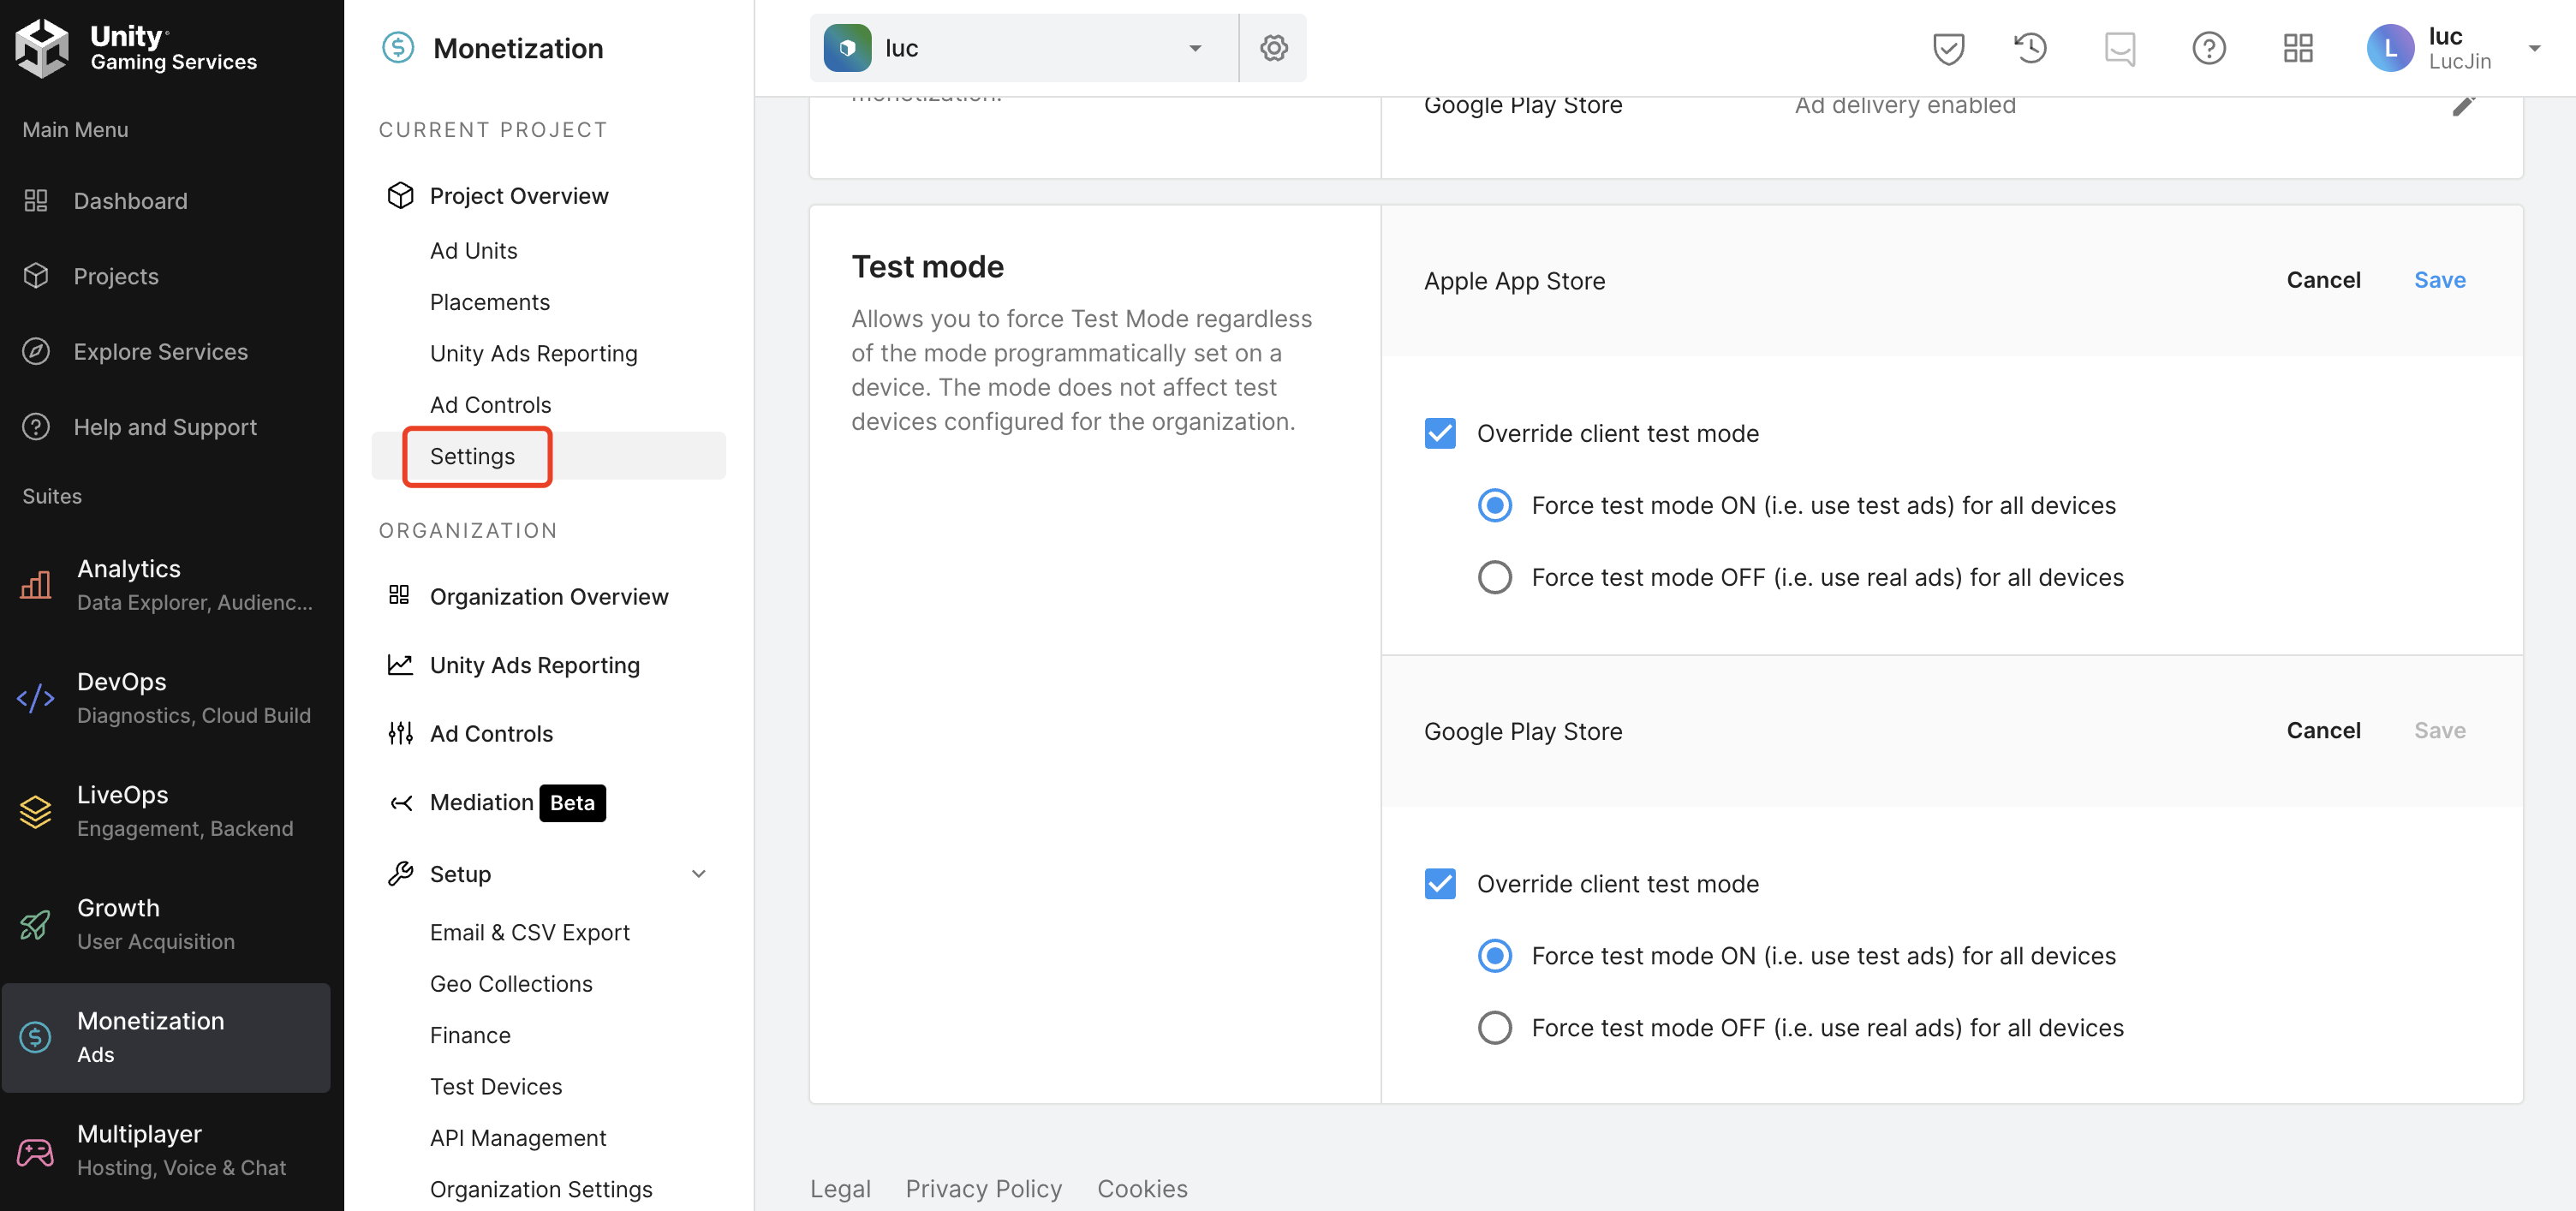
Task: Click the Explore Services compass icon
Action: [x=36, y=351]
